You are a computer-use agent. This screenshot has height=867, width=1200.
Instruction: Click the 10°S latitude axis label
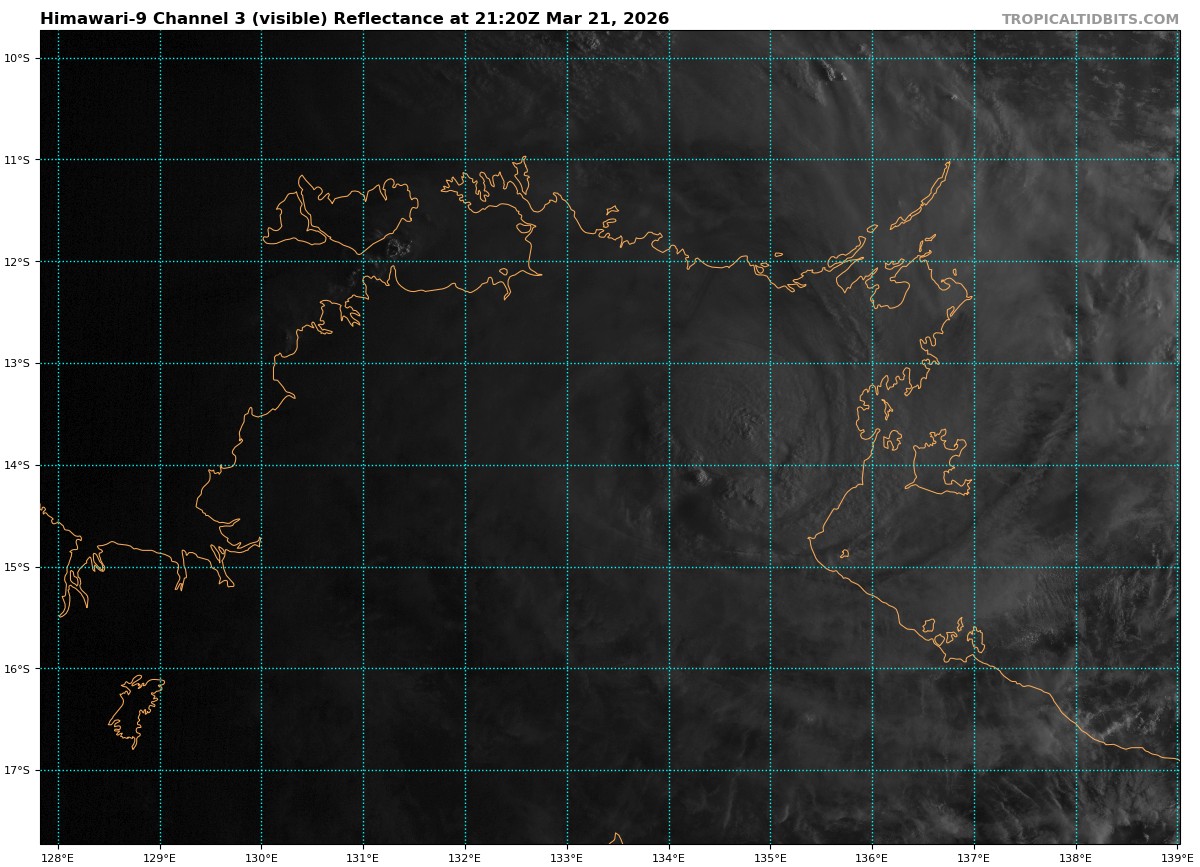coord(17,58)
